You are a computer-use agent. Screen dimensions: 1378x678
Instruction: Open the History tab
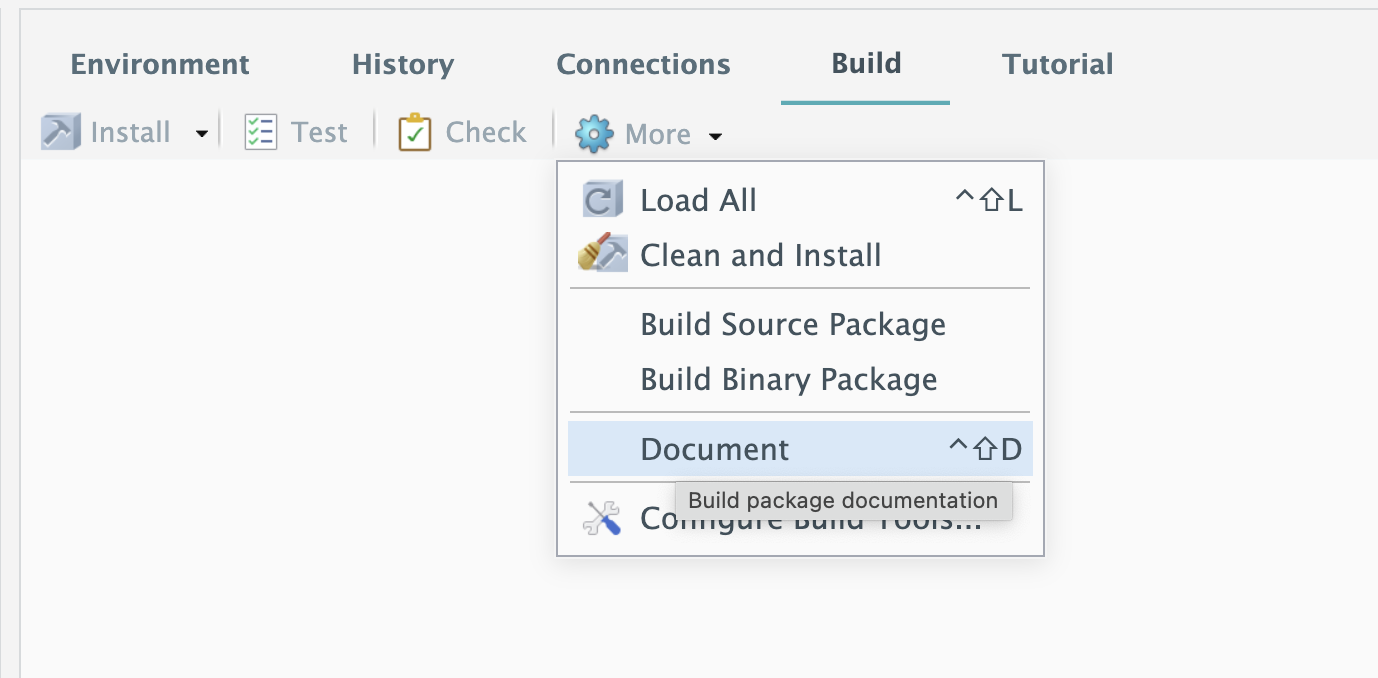[403, 65]
